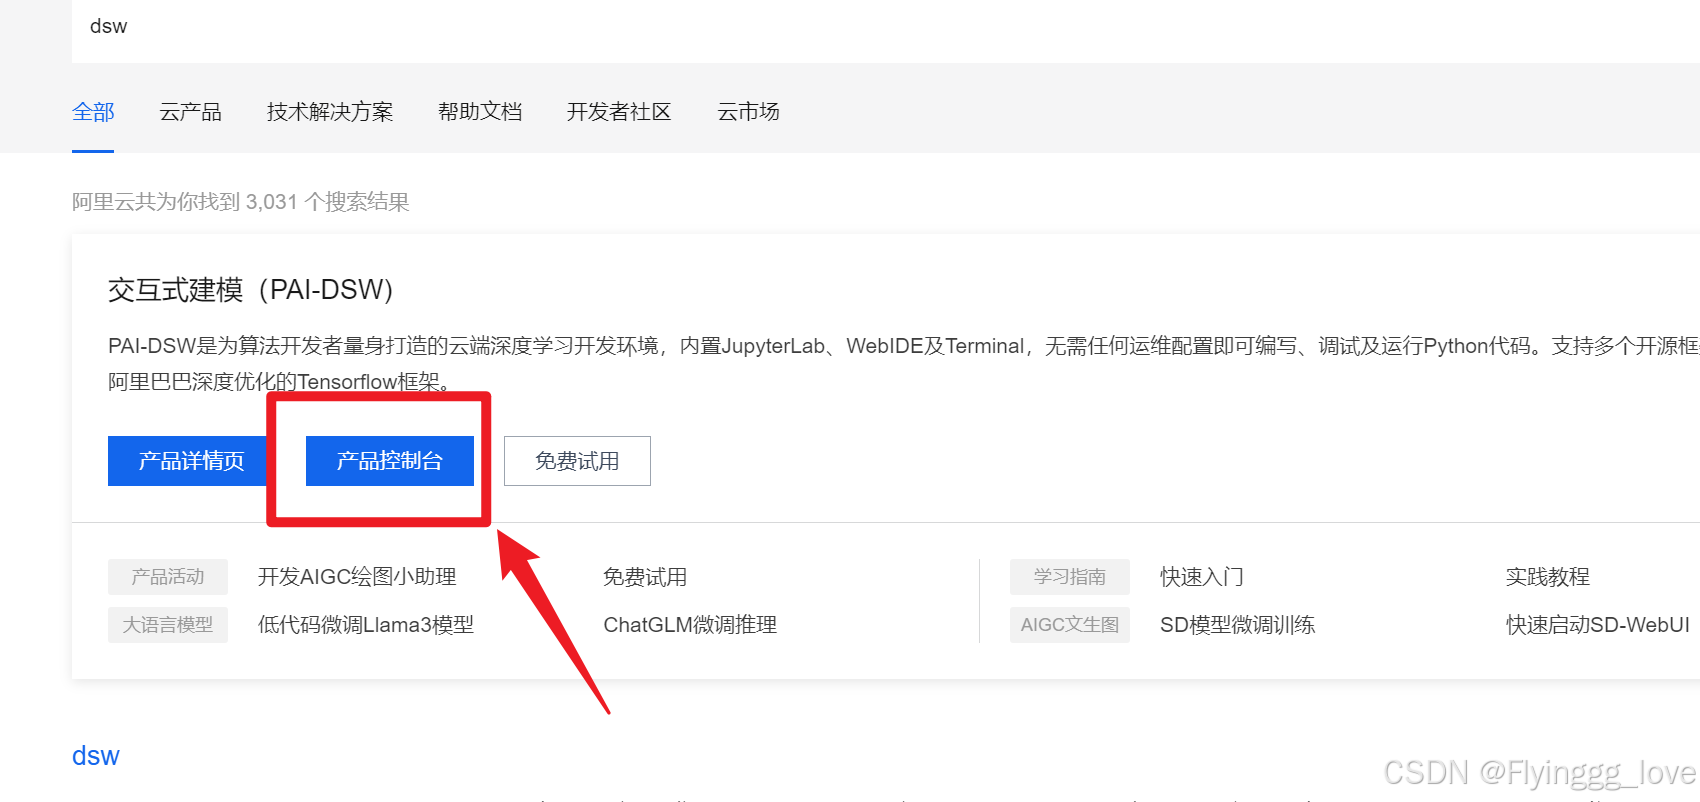Click the 产品活动 tag

168,577
